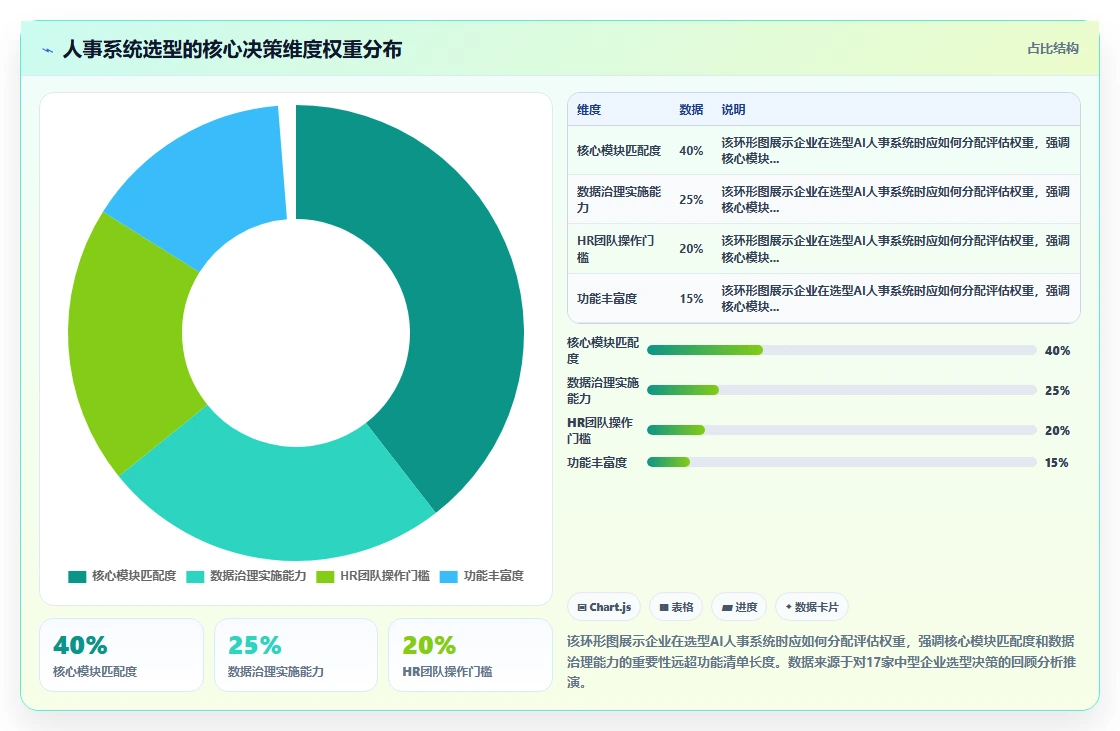Image resolution: width=1120 pixels, height=731 pixels.
Task: Click the HR团队操作门槛 progress bar
Action: [841, 430]
